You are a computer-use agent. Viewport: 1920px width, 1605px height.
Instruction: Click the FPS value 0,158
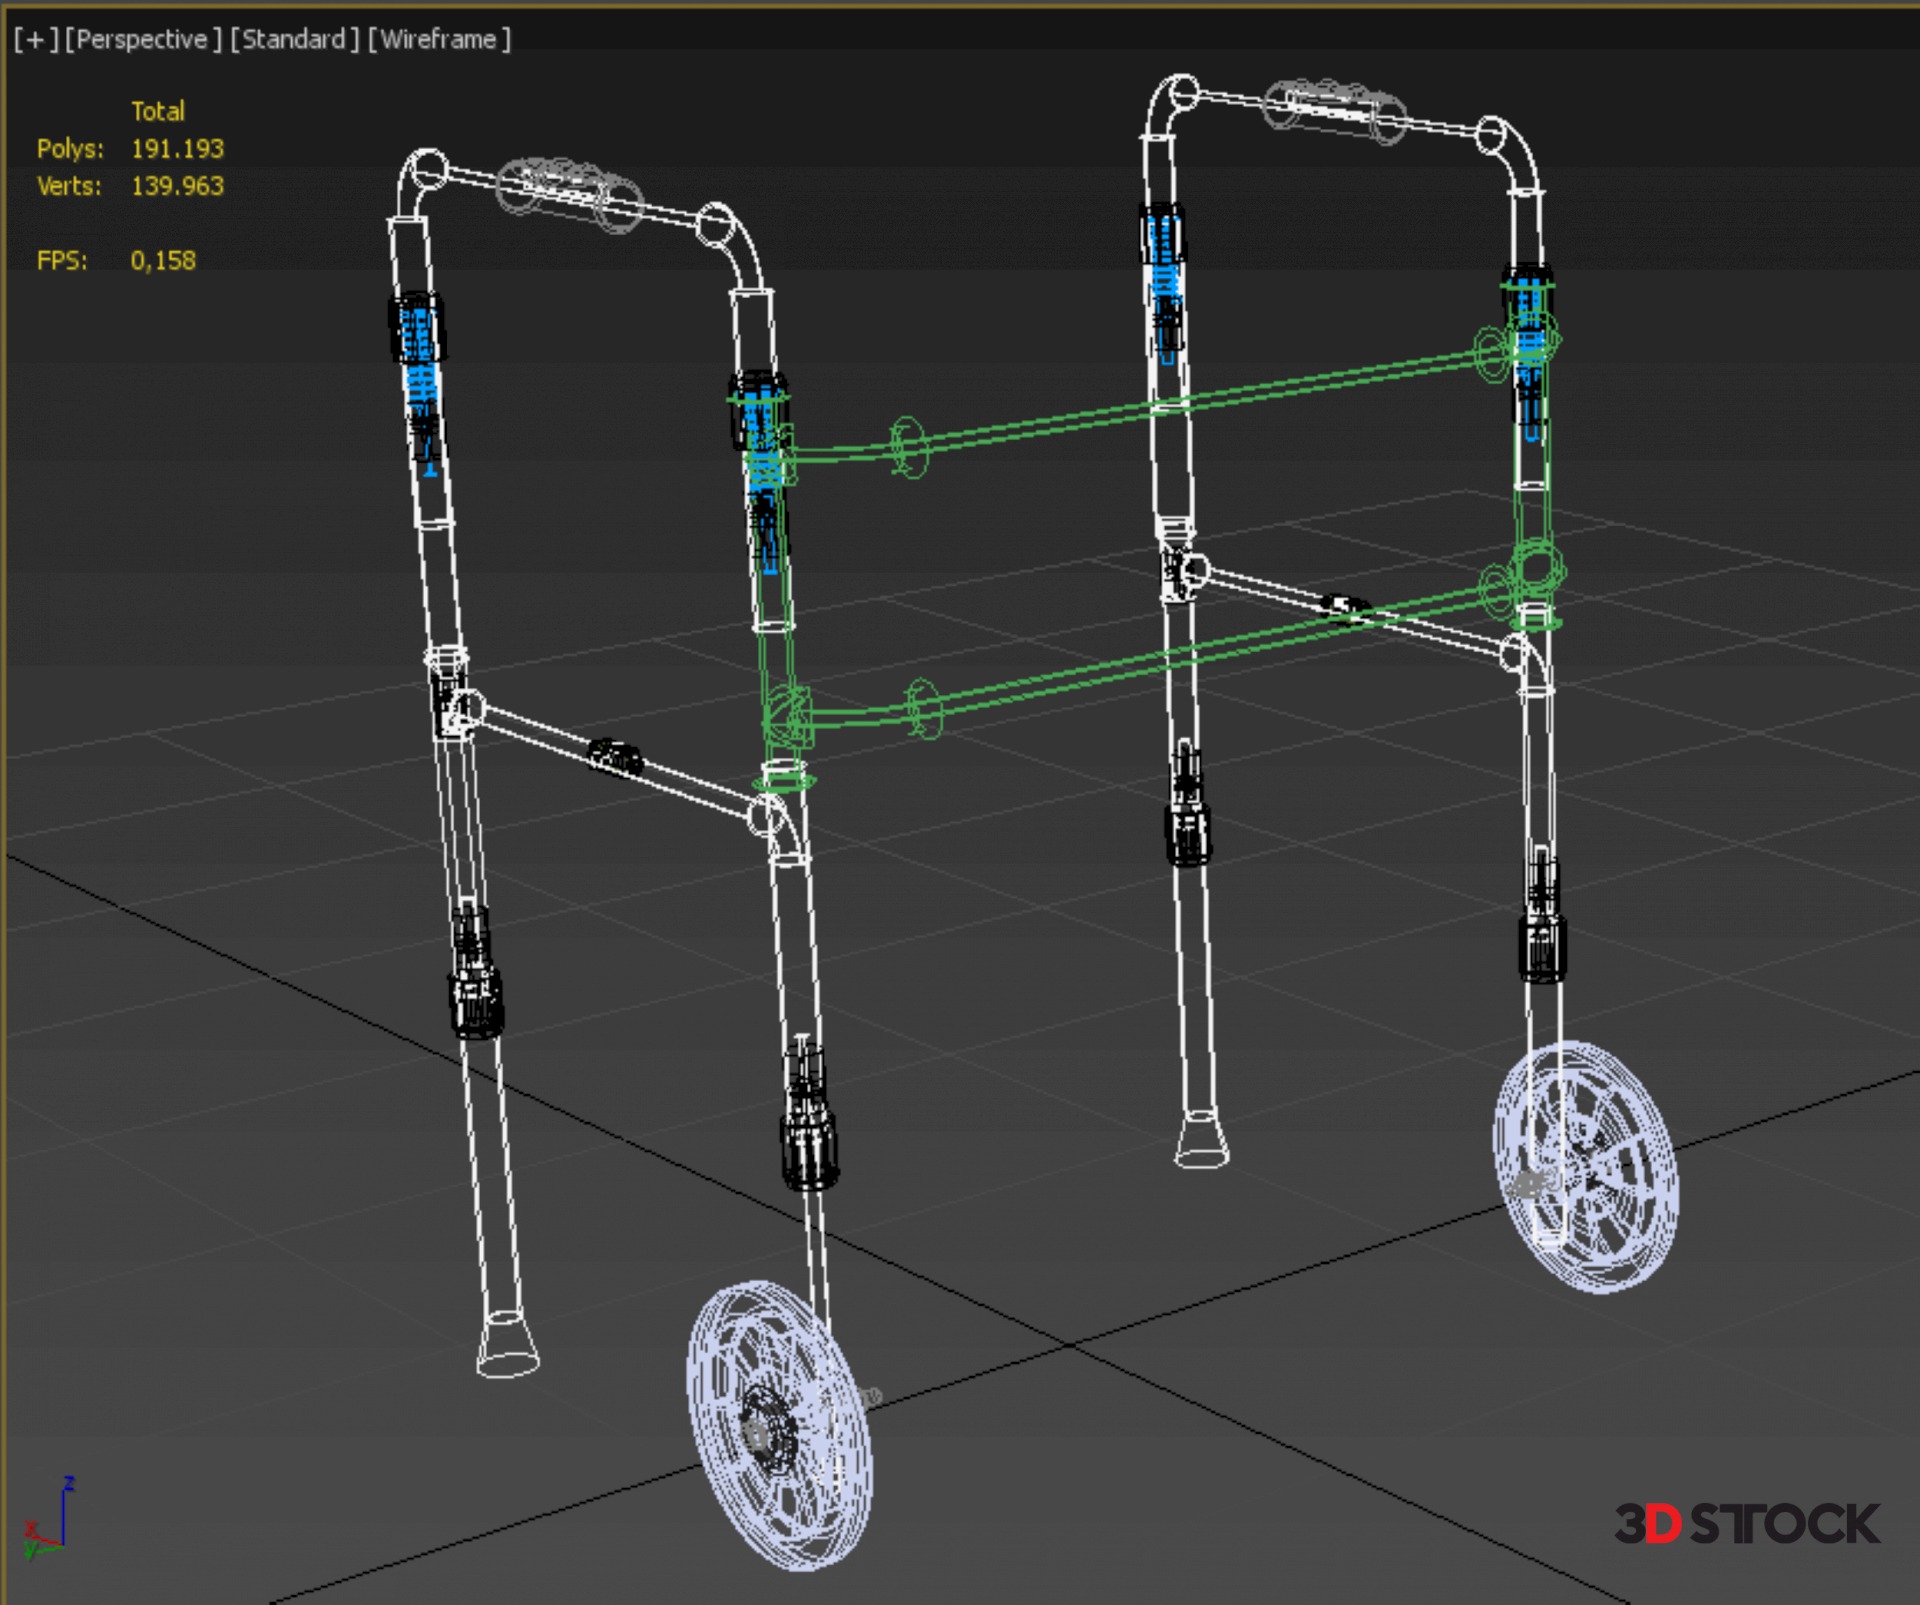click(x=163, y=261)
